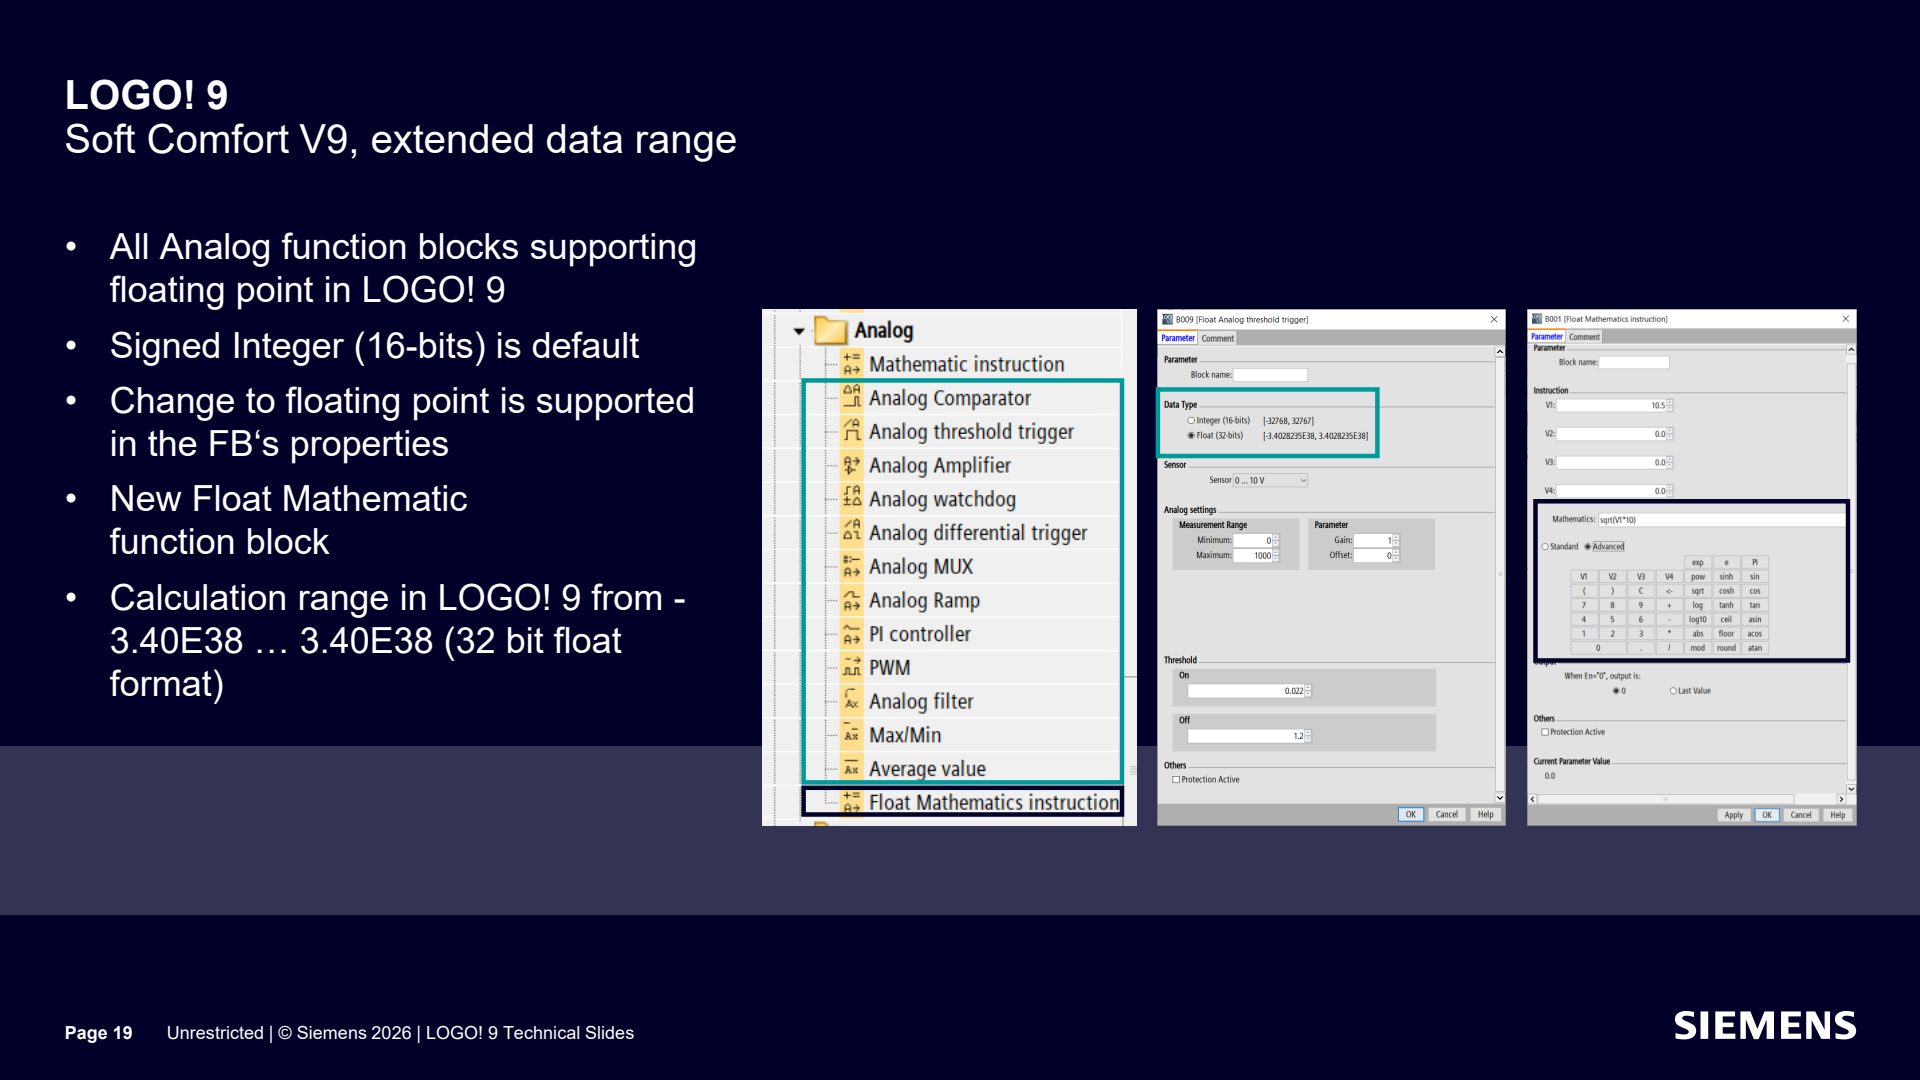The image size is (1920, 1080).
Task: Confirm with OK in Float Mathematics dialog
Action: tap(1767, 815)
